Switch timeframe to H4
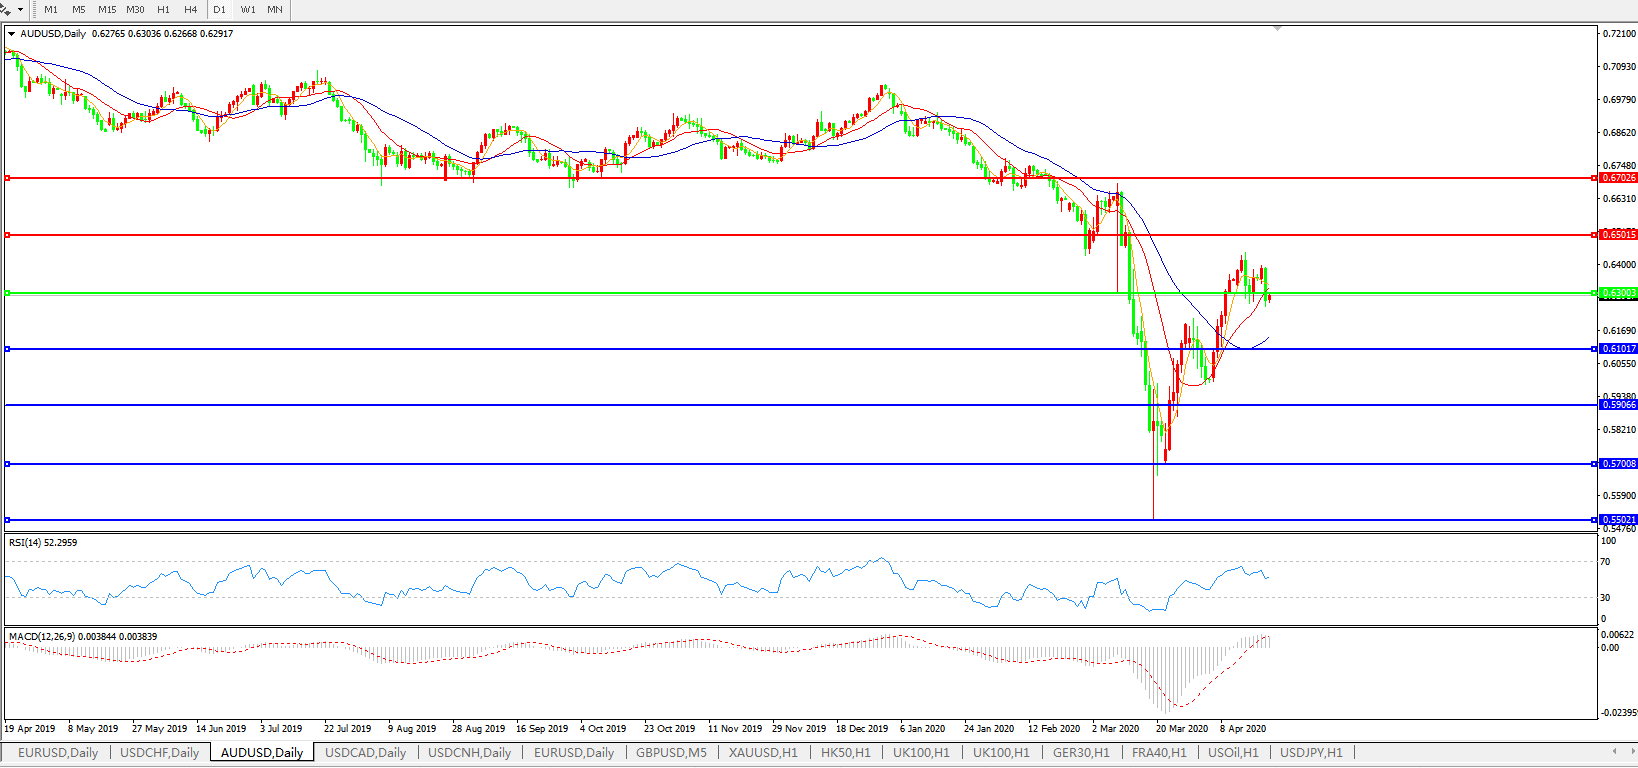The width and height of the screenshot is (1638, 768). (x=190, y=9)
